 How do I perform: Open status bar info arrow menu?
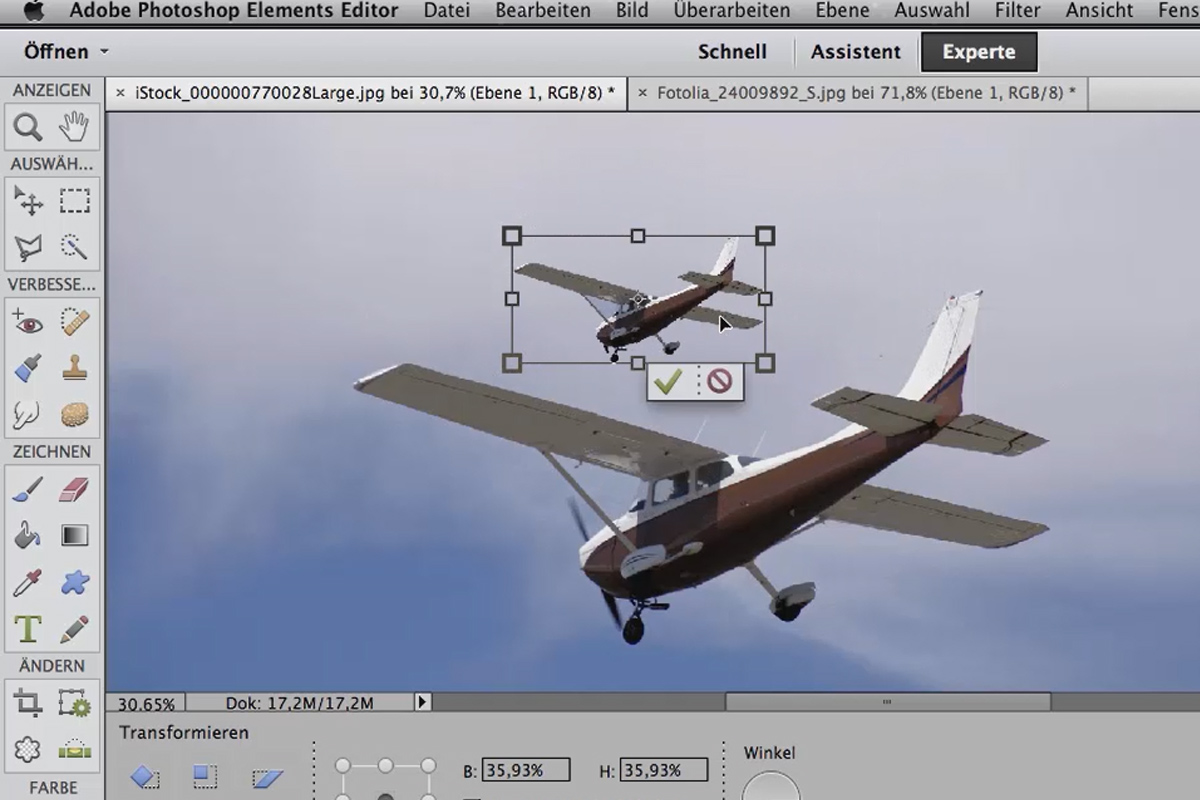click(423, 702)
